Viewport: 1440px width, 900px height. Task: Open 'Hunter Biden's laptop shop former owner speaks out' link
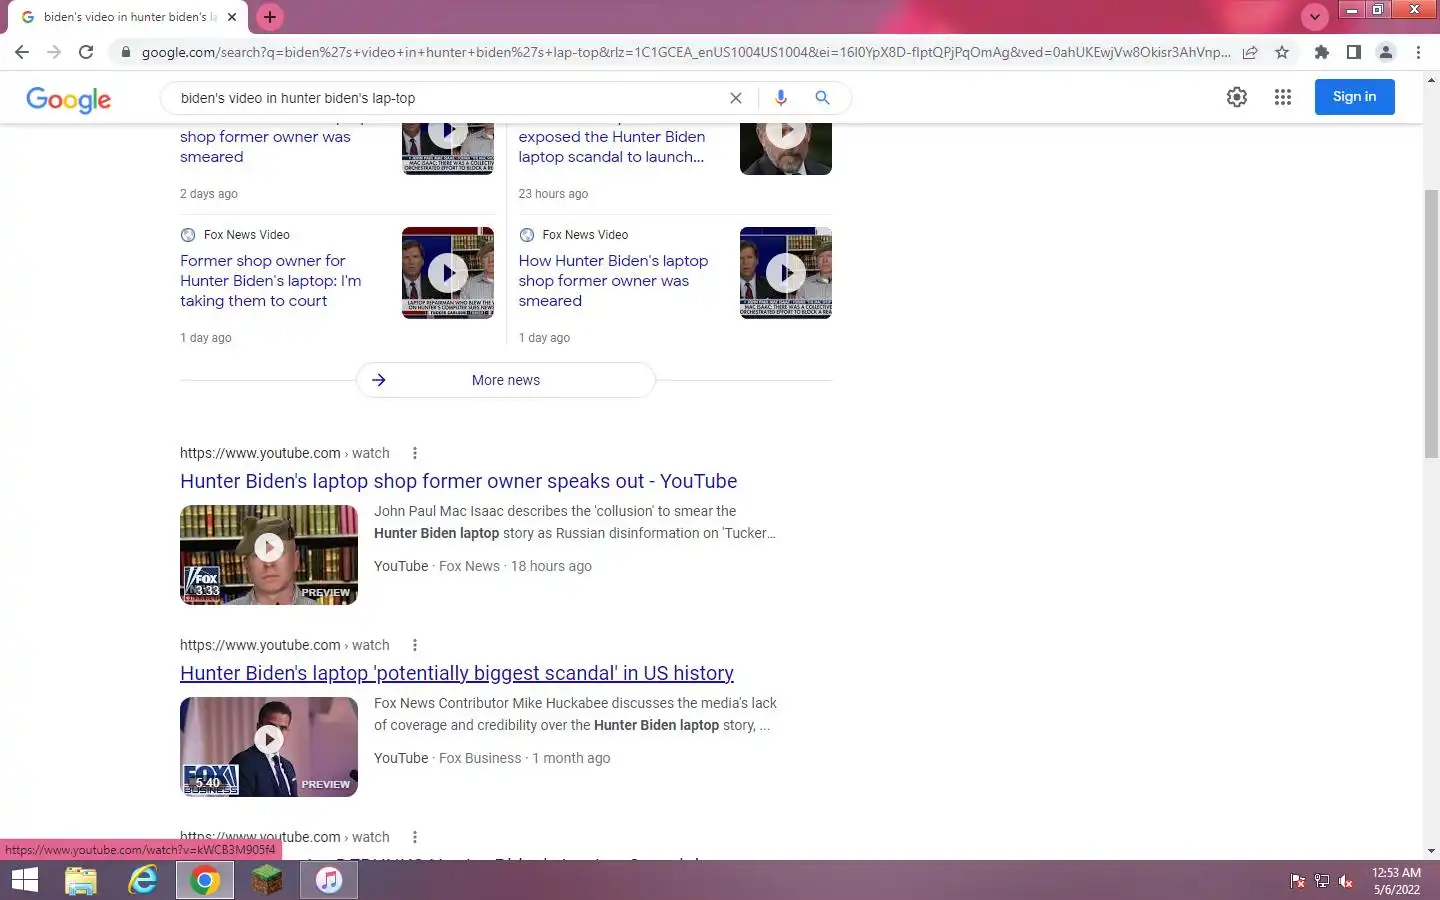coord(458,481)
